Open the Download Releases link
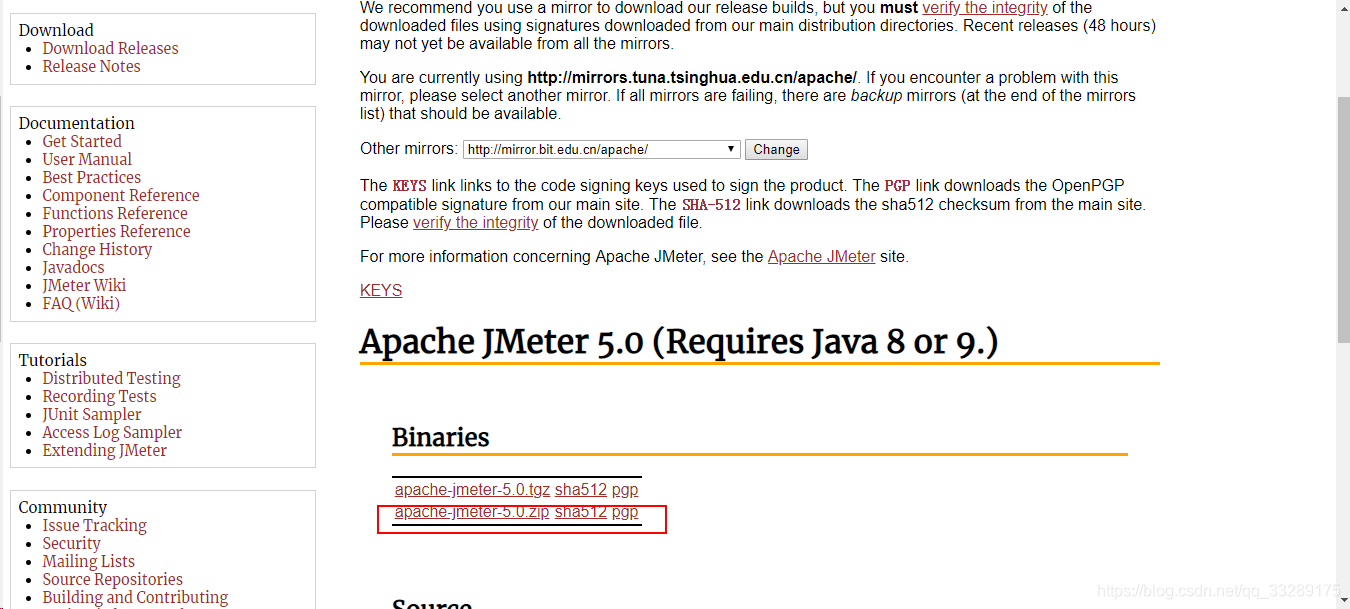The width and height of the screenshot is (1350, 609). coord(110,48)
